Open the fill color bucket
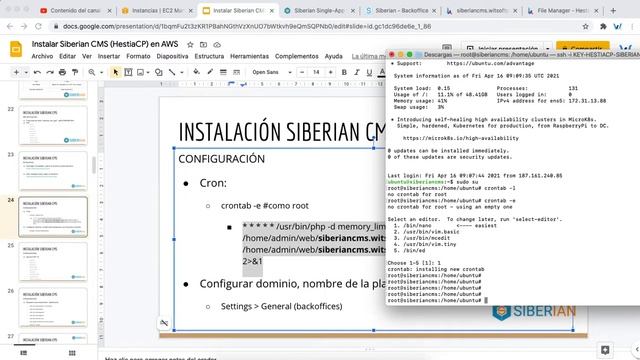The width and height of the screenshot is (640, 360). pos(196,72)
